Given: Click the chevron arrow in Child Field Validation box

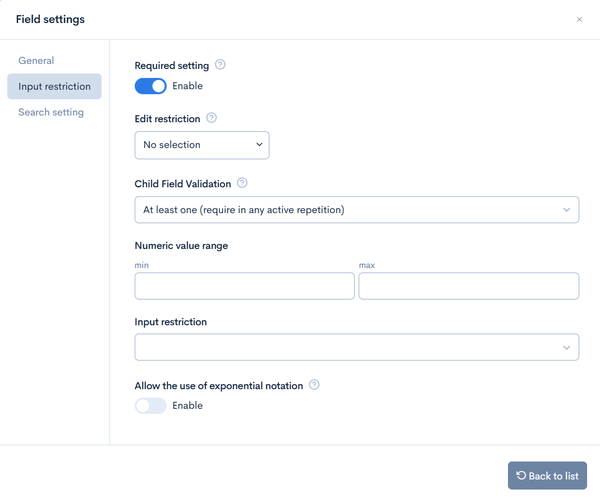Looking at the screenshot, I should tap(566, 210).
